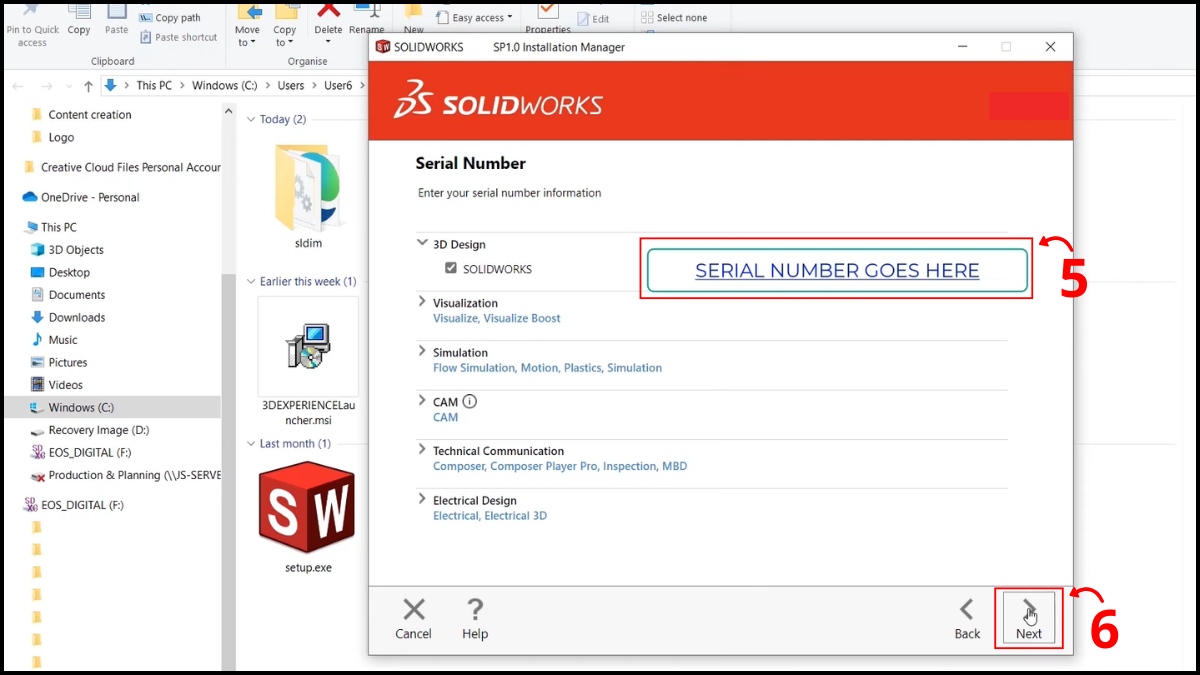Click the serial number input field

point(837,270)
